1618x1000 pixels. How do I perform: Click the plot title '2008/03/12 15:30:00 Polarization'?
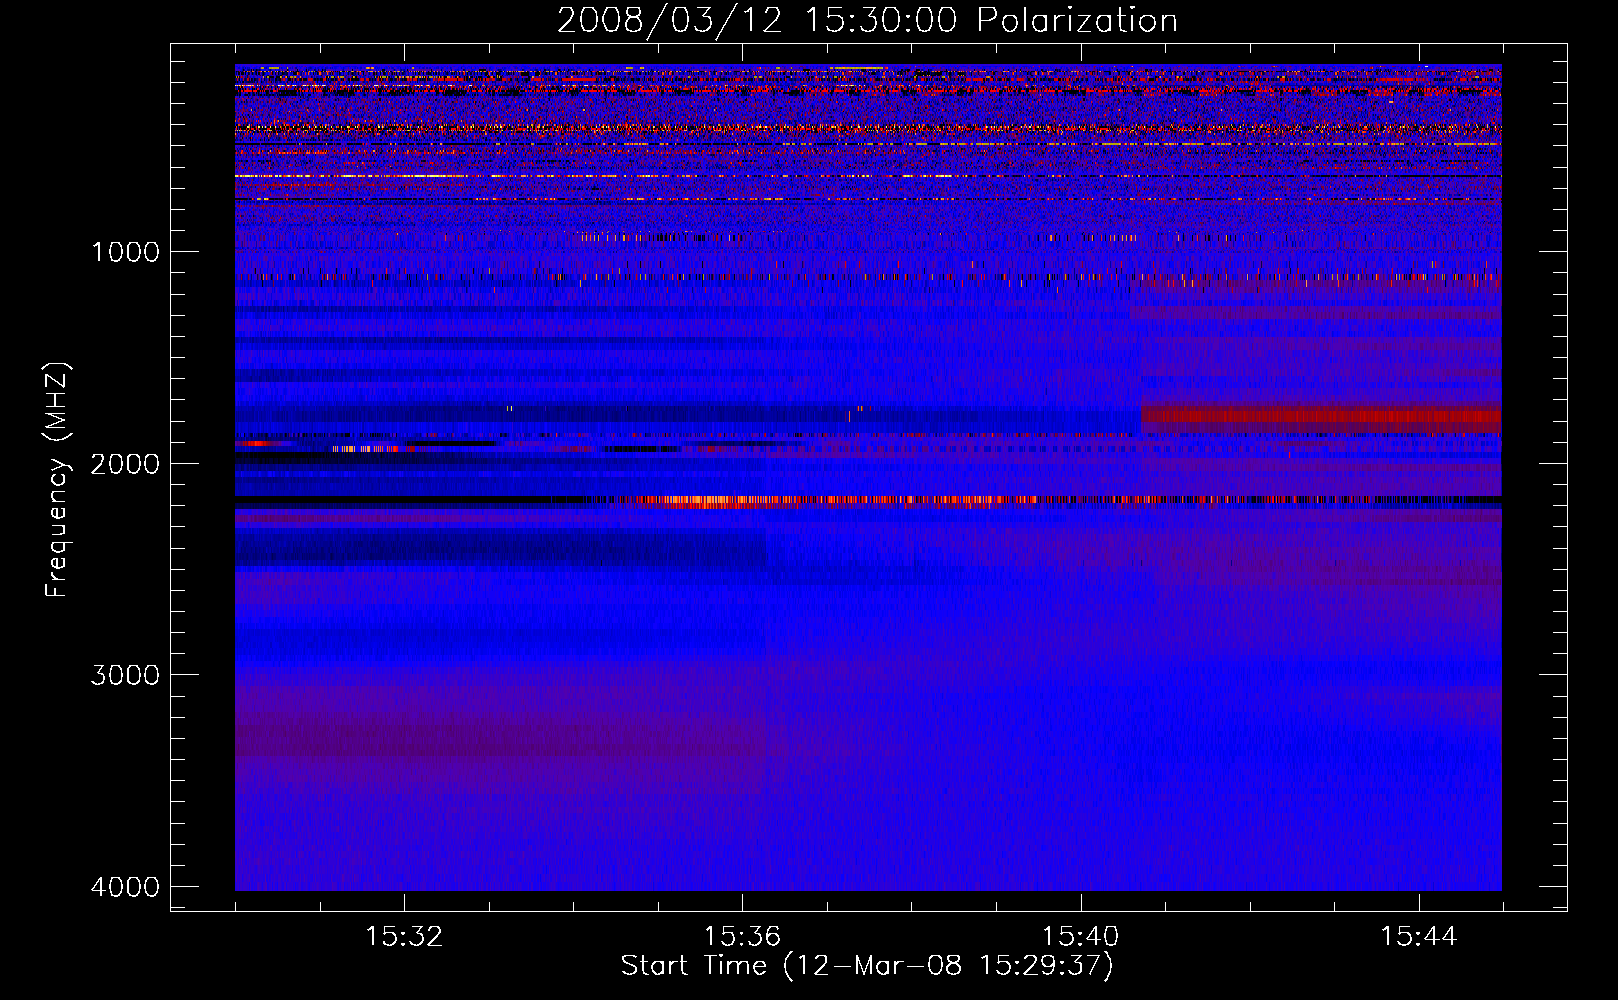pos(867,21)
